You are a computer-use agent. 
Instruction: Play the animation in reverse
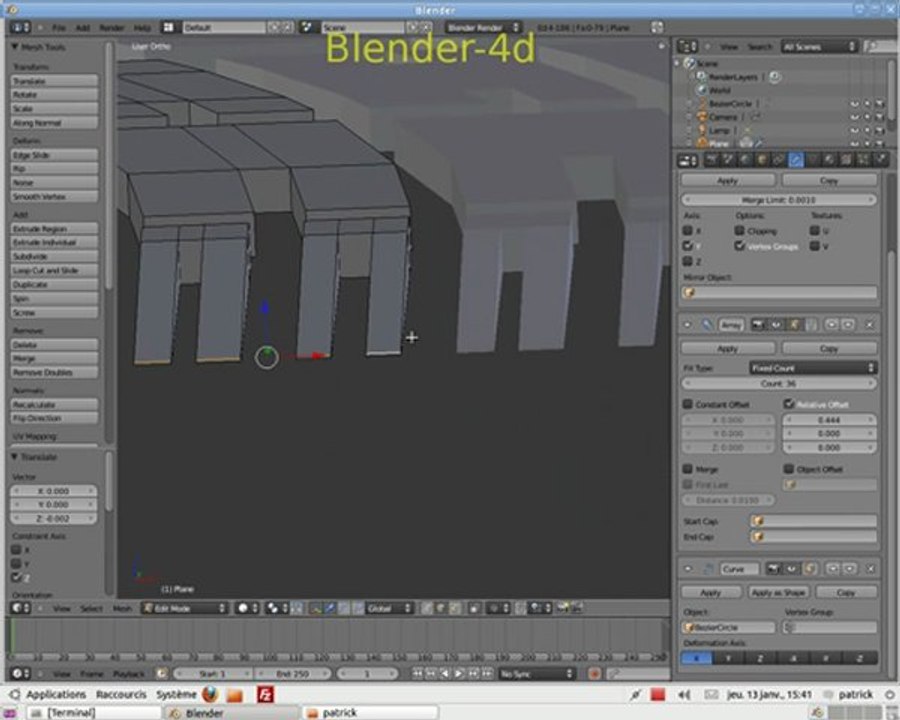point(445,673)
